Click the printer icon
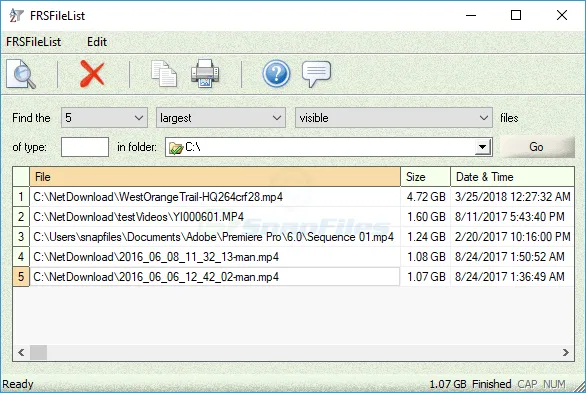Image resolution: width=586 pixels, height=393 pixels. coord(205,74)
